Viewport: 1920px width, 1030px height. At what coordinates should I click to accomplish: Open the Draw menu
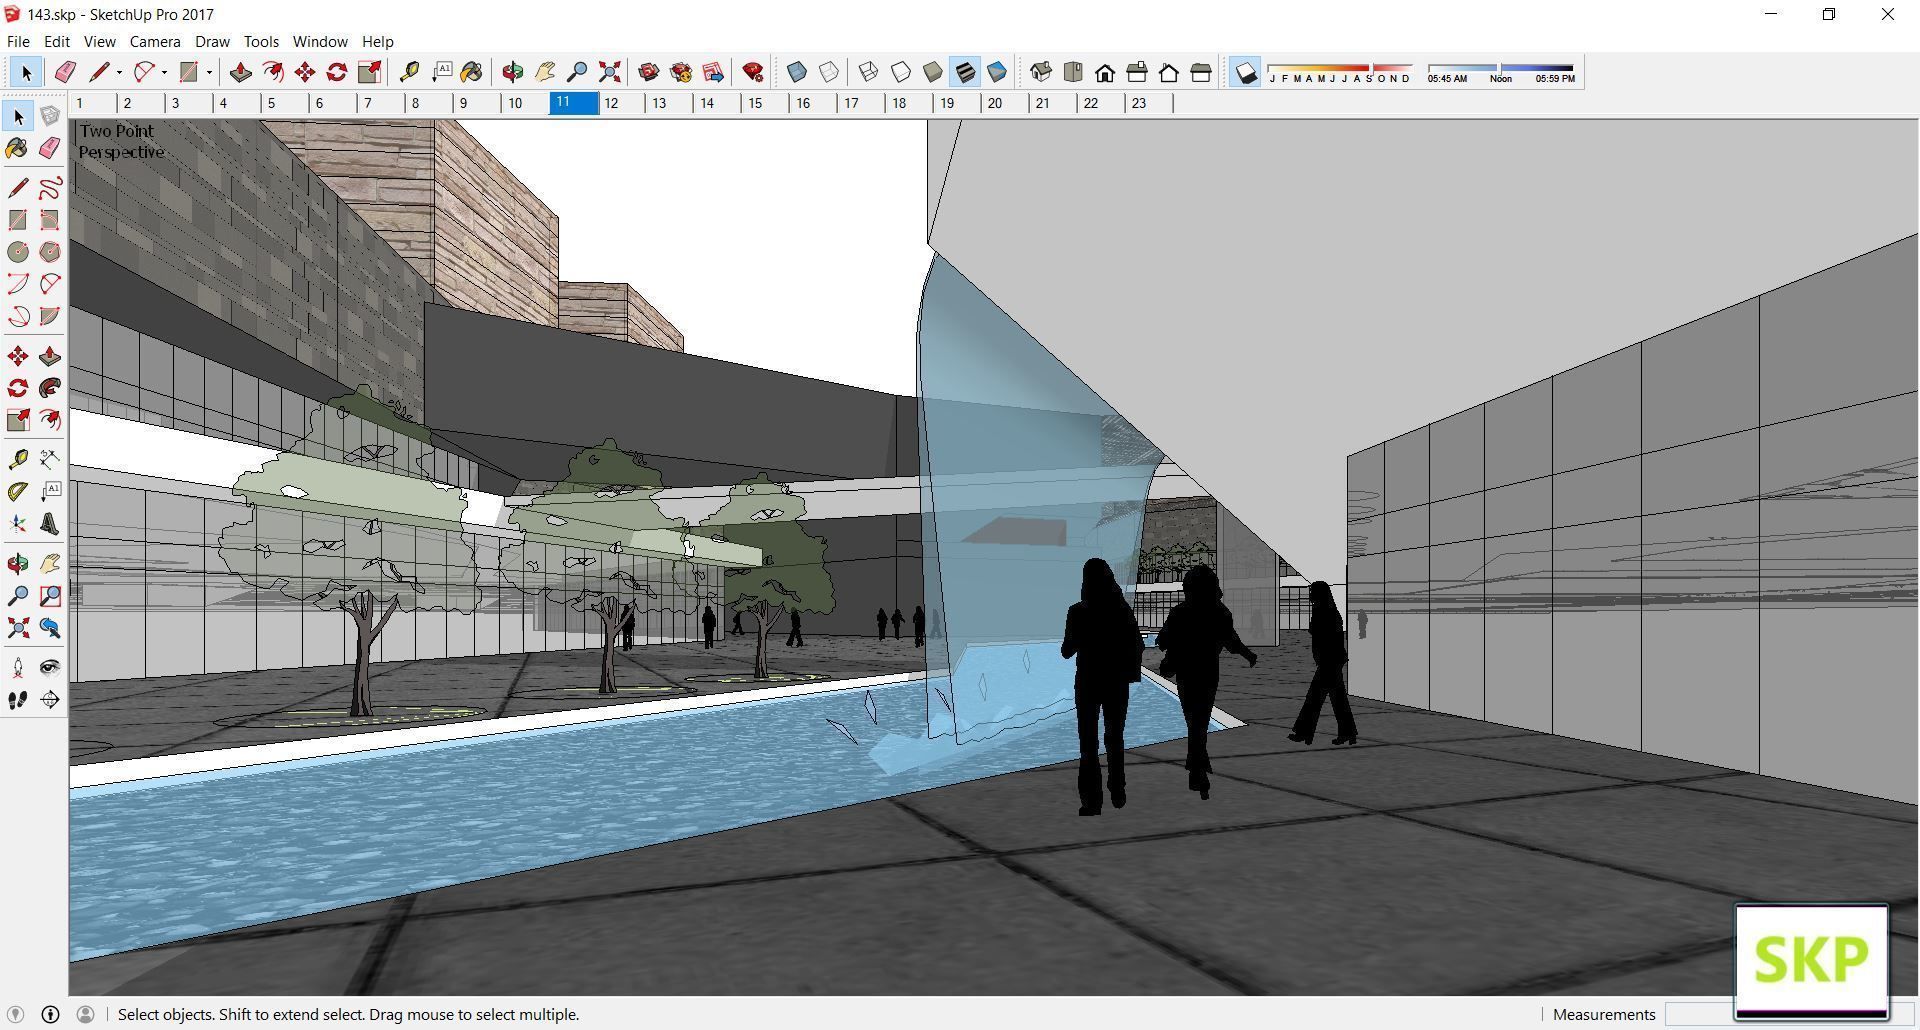pyautogui.click(x=212, y=42)
